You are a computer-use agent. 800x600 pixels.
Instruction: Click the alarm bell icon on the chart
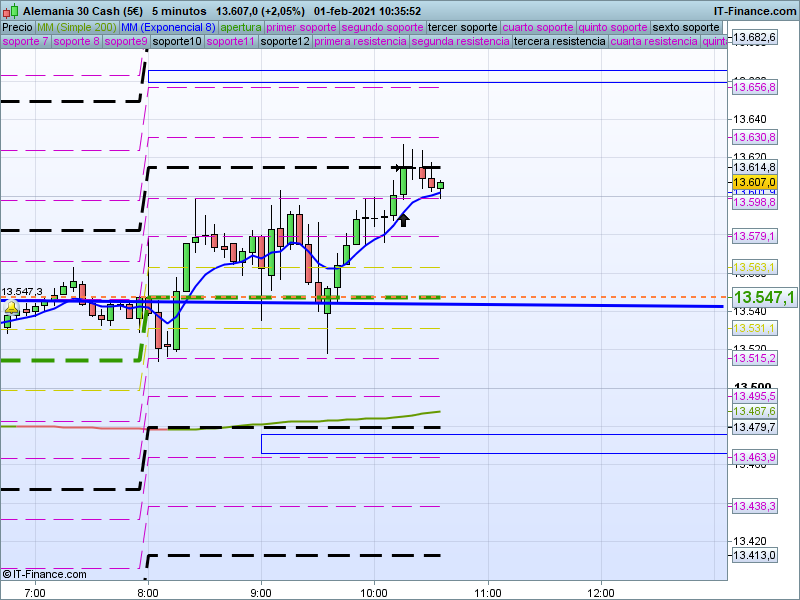(11, 308)
